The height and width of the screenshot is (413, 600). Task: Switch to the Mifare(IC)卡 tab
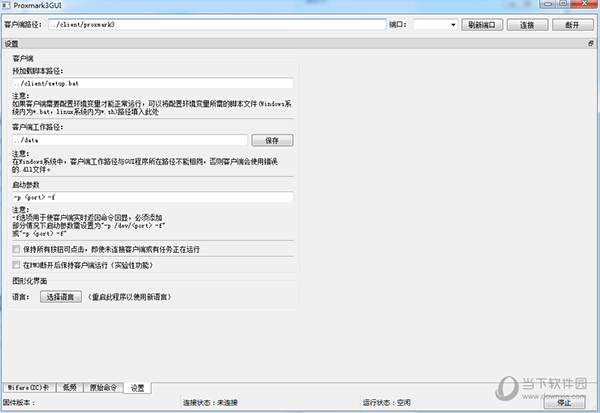29,387
